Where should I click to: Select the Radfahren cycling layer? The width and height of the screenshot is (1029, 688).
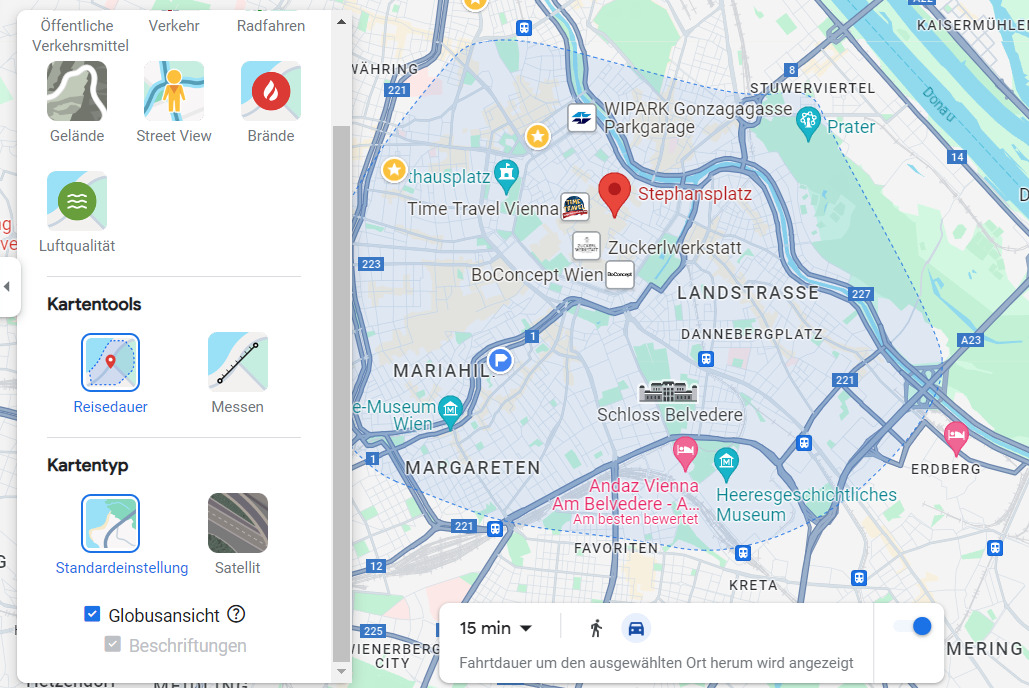tap(271, 26)
